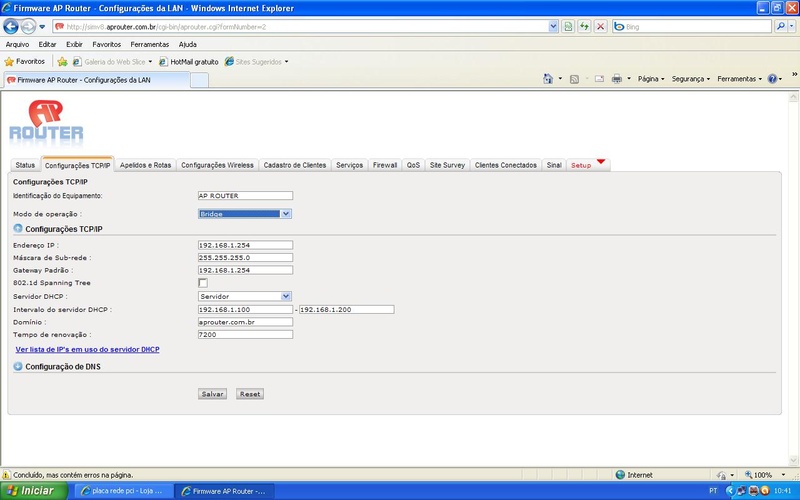Toggle the 802.1d Spanning Tree checkbox
Image resolution: width=800 pixels, height=500 pixels.
(x=203, y=283)
